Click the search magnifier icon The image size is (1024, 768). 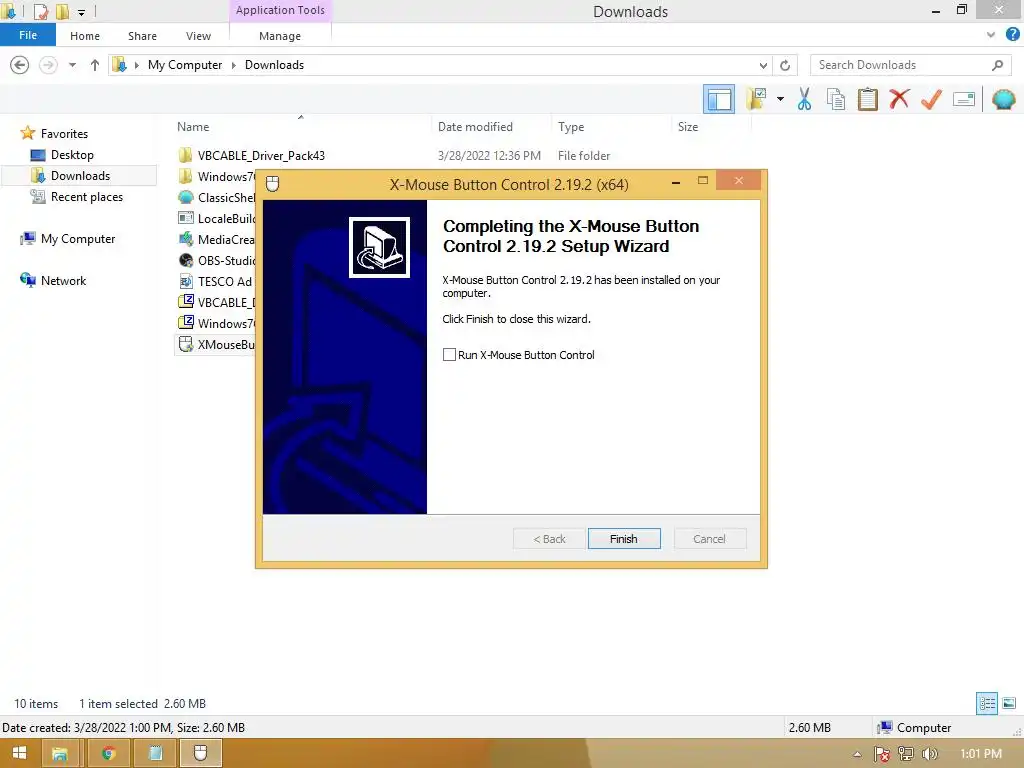[x=997, y=65]
